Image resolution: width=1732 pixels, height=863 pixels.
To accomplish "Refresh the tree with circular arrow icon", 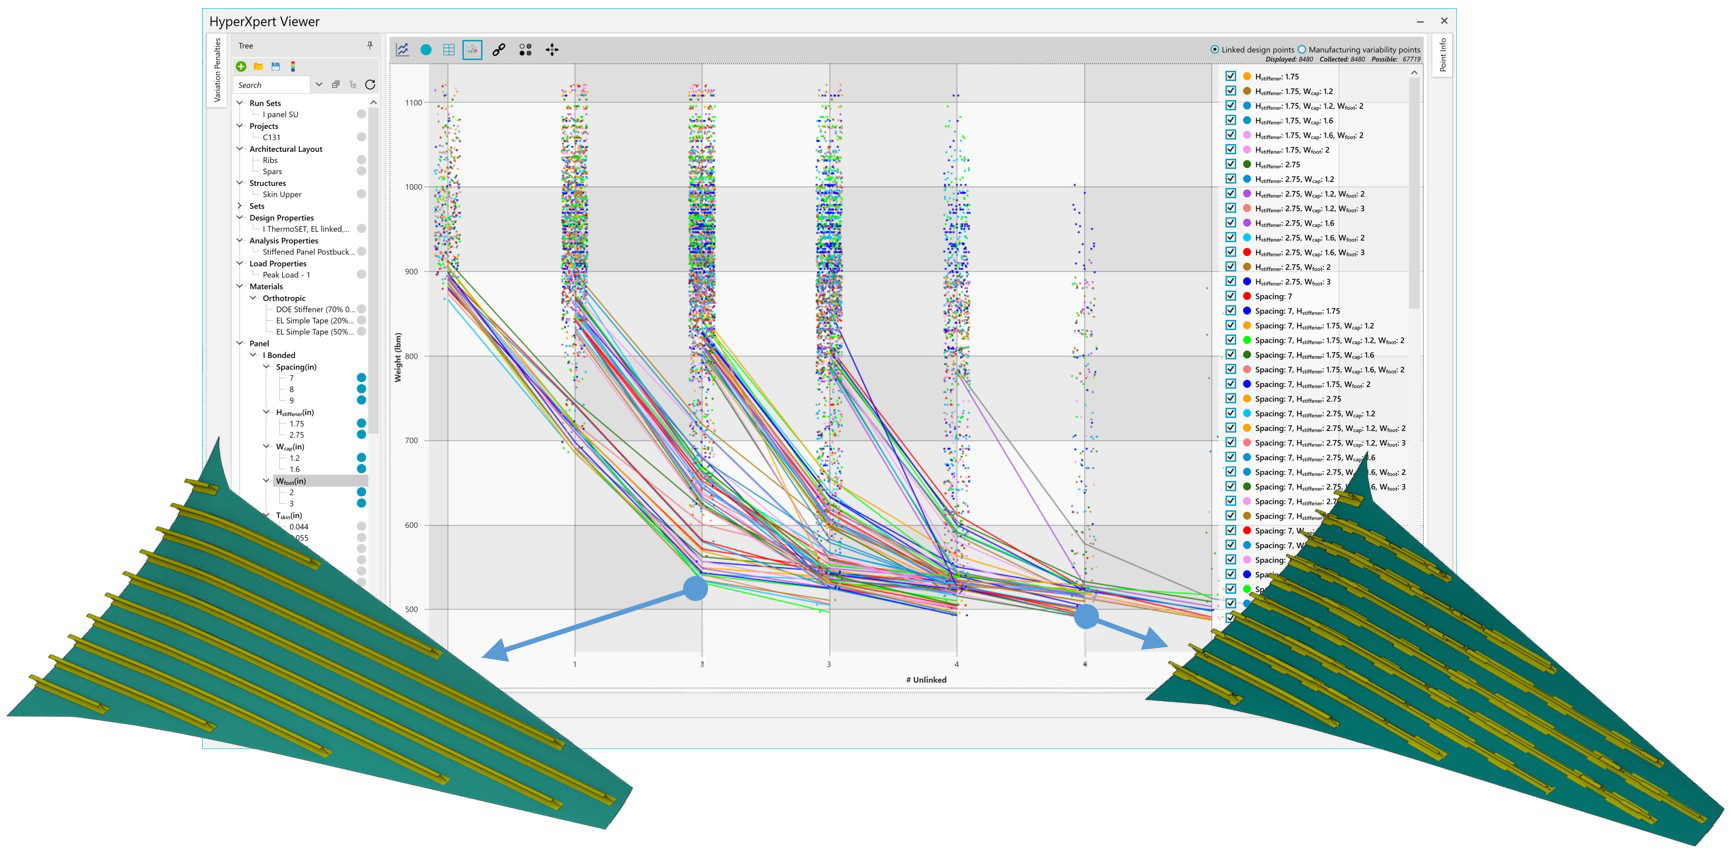I will pyautogui.click(x=370, y=85).
